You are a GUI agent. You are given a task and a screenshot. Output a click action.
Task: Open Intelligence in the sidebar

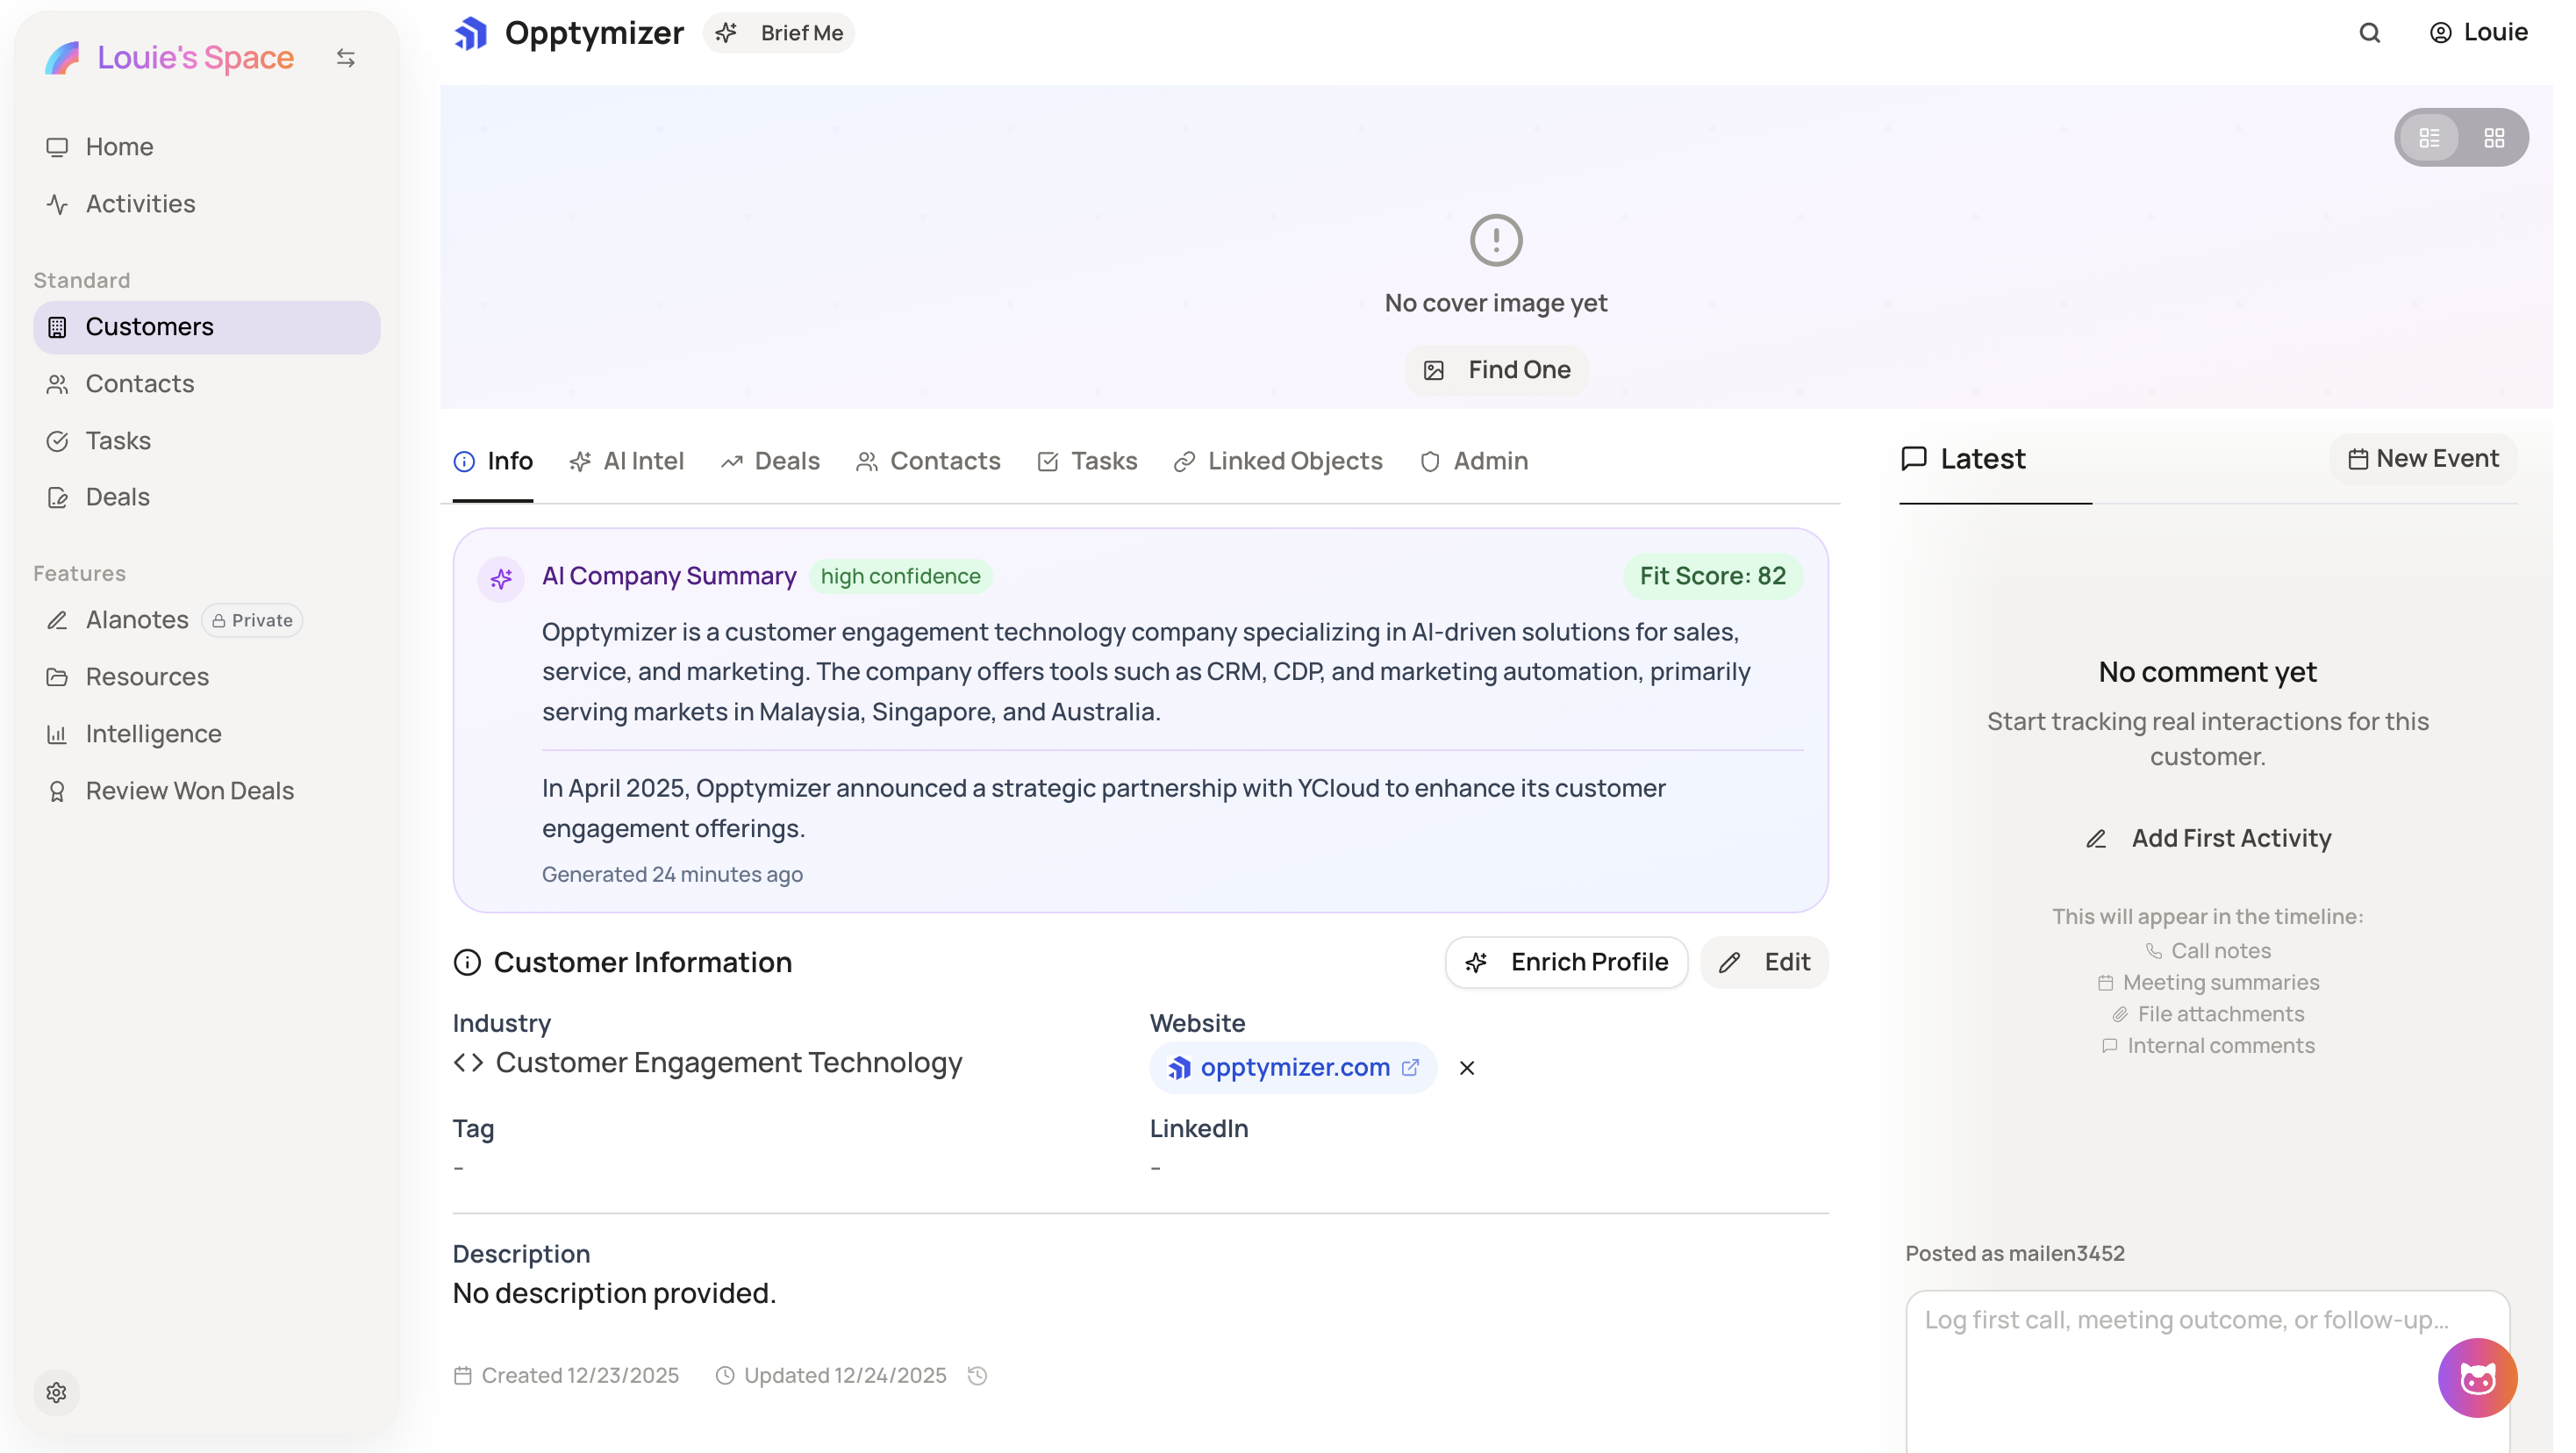click(207, 734)
